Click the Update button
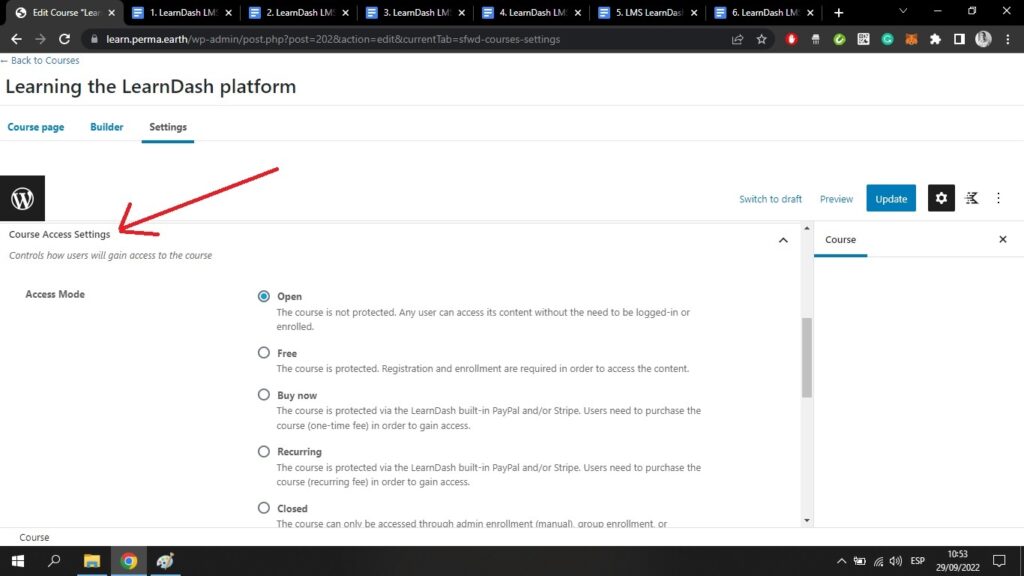Image resolution: width=1024 pixels, height=576 pixels. point(891,198)
